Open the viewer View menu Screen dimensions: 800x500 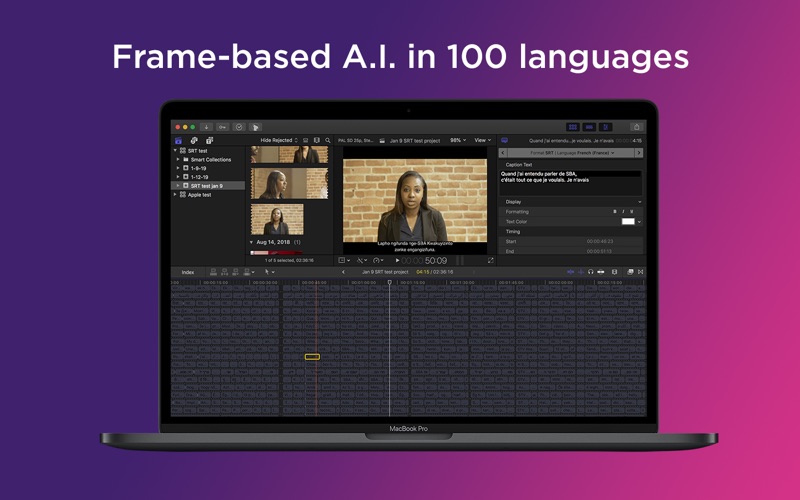point(482,141)
